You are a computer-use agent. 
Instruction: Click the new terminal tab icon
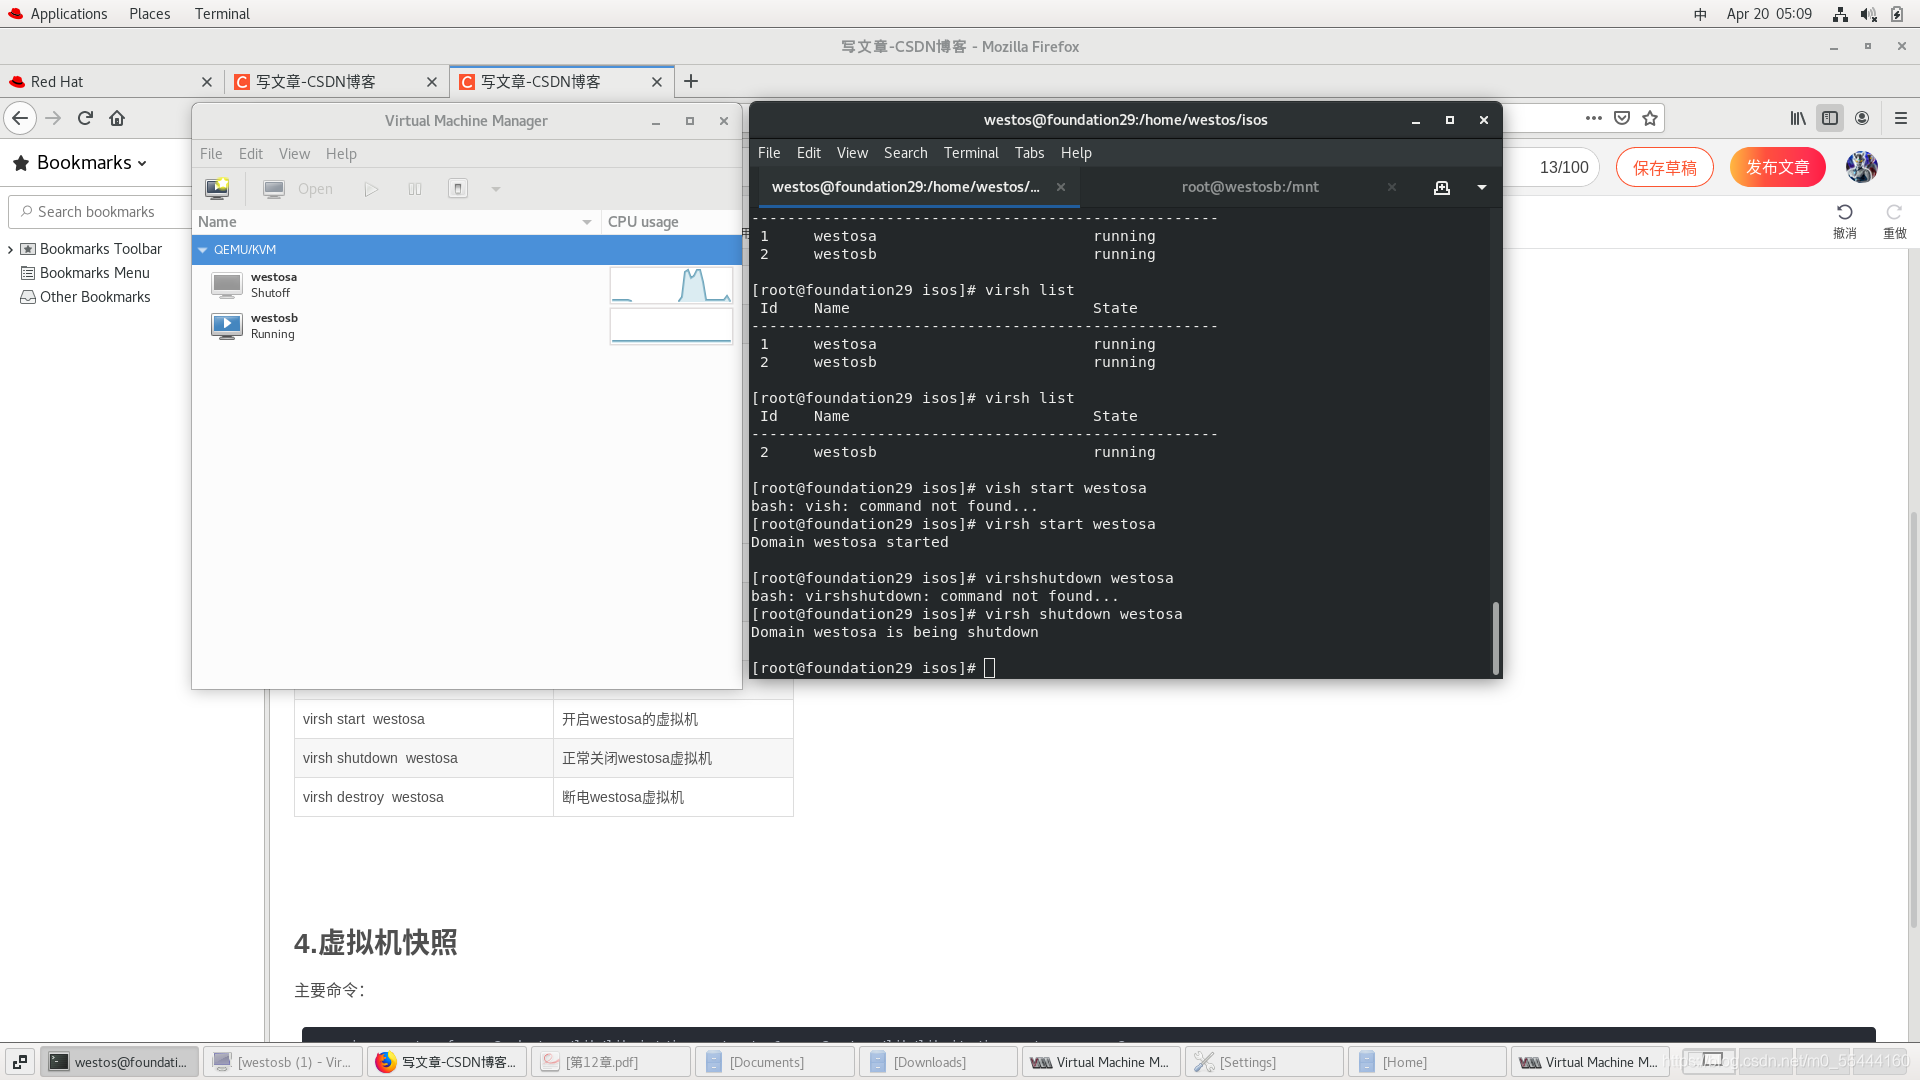pyautogui.click(x=1441, y=187)
